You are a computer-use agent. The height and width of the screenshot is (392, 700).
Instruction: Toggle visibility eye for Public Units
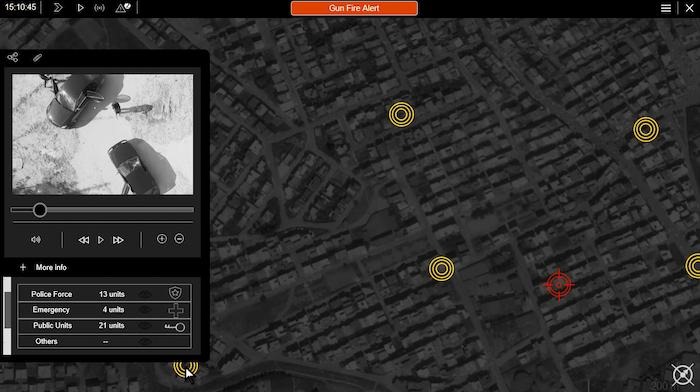(x=144, y=325)
